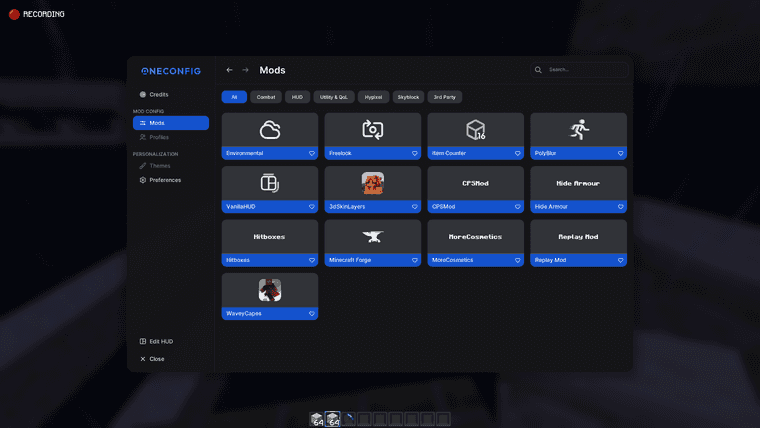Favorite the Item Counter mod
The width and height of the screenshot is (760, 428).
[x=518, y=153]
